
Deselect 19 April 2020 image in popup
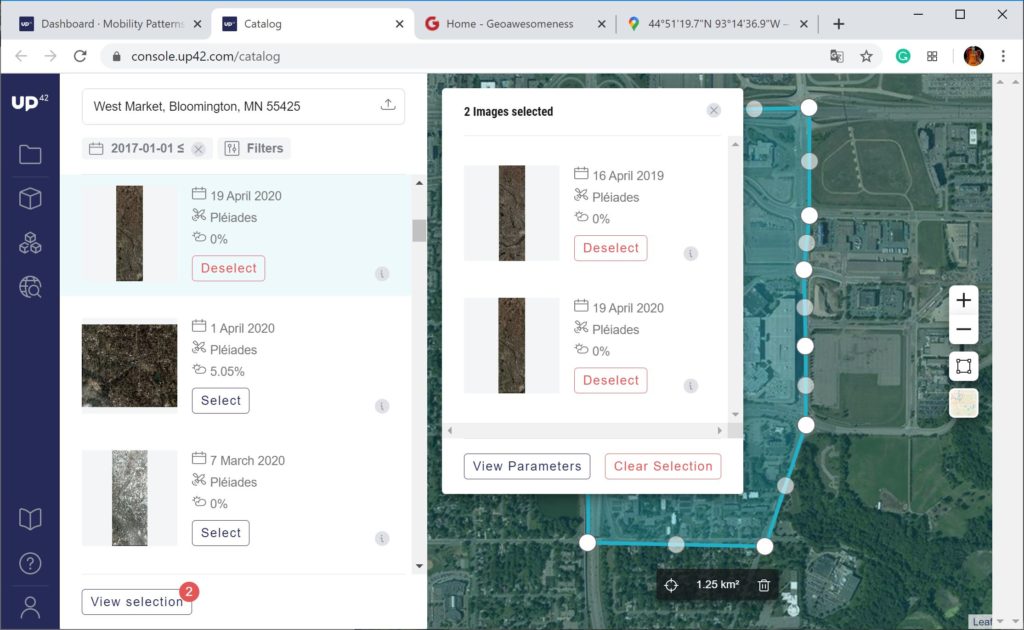click(x=611, y=381)
